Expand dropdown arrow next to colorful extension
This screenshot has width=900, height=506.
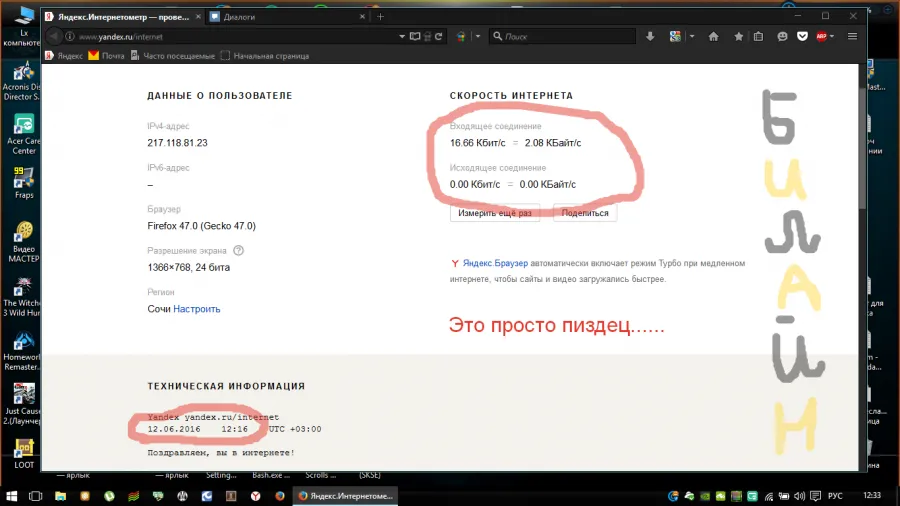pyautogui.click(x=478, y=36)
